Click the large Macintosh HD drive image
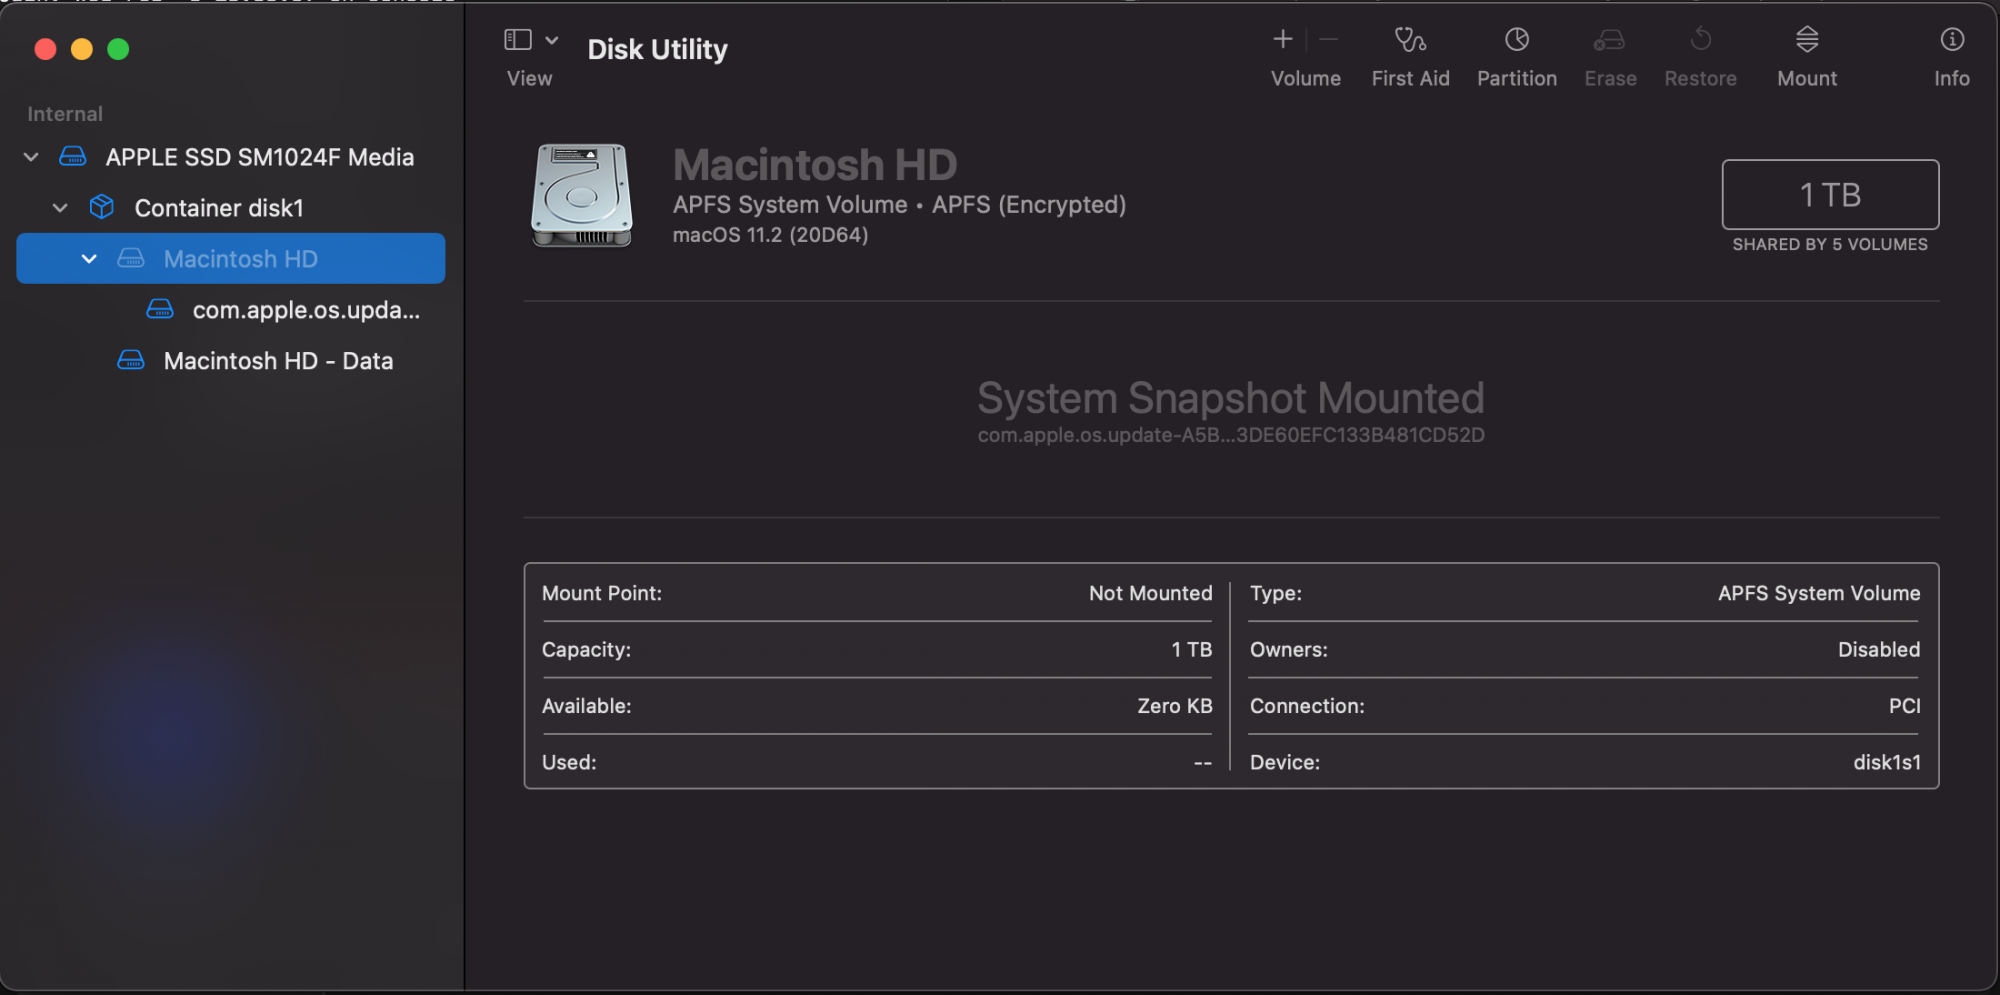 [x=582, y=195]
